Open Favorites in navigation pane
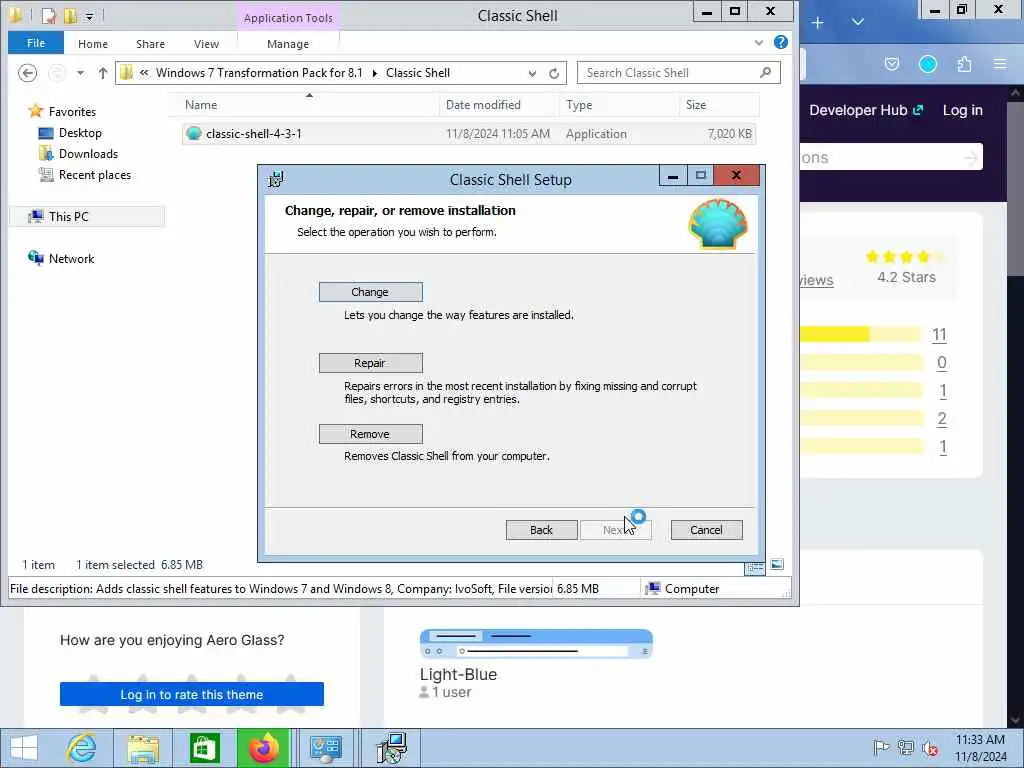The image size is (1024, 768). (x=72, y=112)
